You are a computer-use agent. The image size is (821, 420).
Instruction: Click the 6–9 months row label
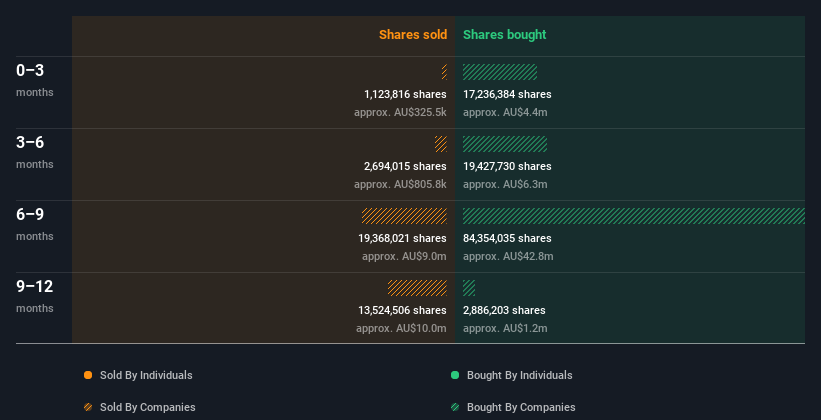pos(35,224)
